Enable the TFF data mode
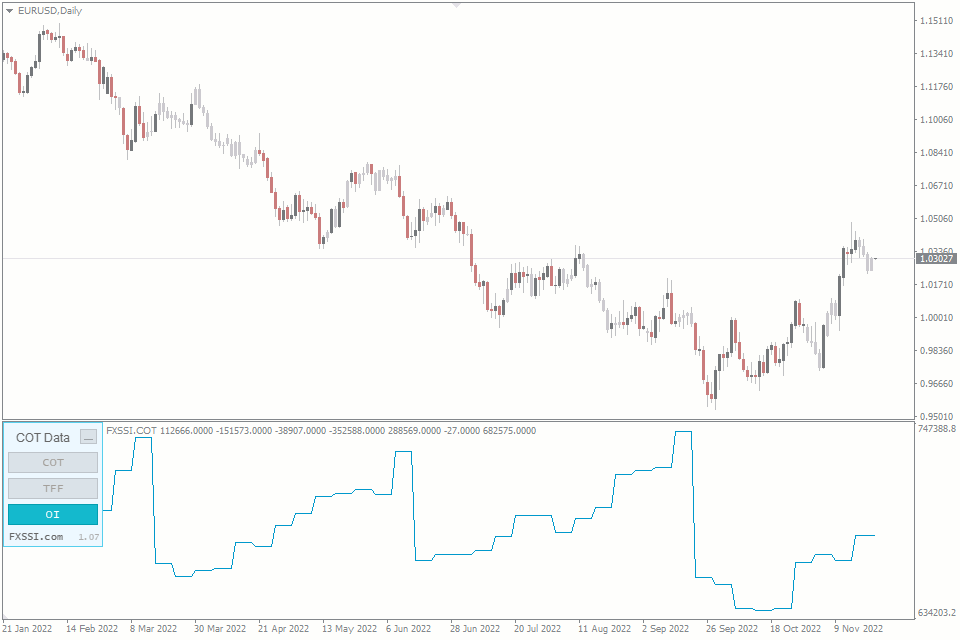 coord(52,488)
